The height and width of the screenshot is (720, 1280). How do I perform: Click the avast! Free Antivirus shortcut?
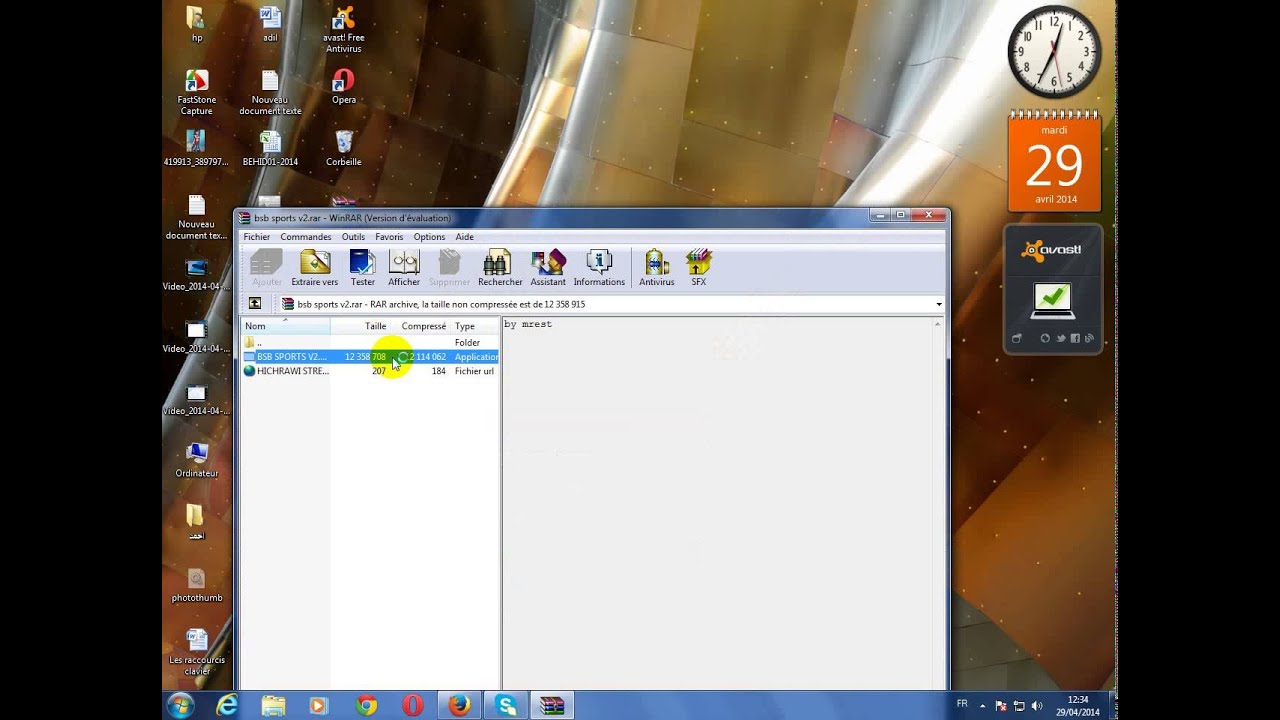[343, 30]
